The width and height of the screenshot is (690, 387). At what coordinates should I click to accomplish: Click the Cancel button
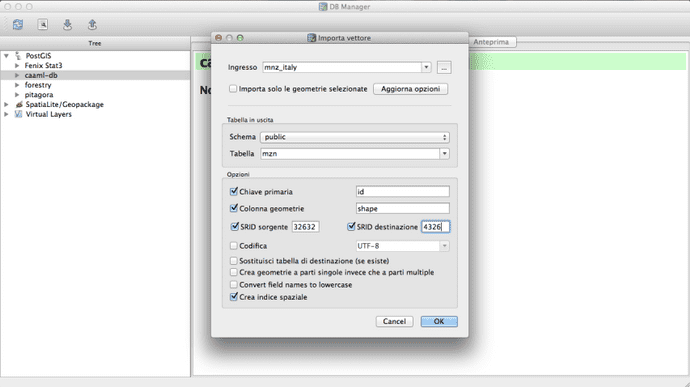(x=394, y=321)
